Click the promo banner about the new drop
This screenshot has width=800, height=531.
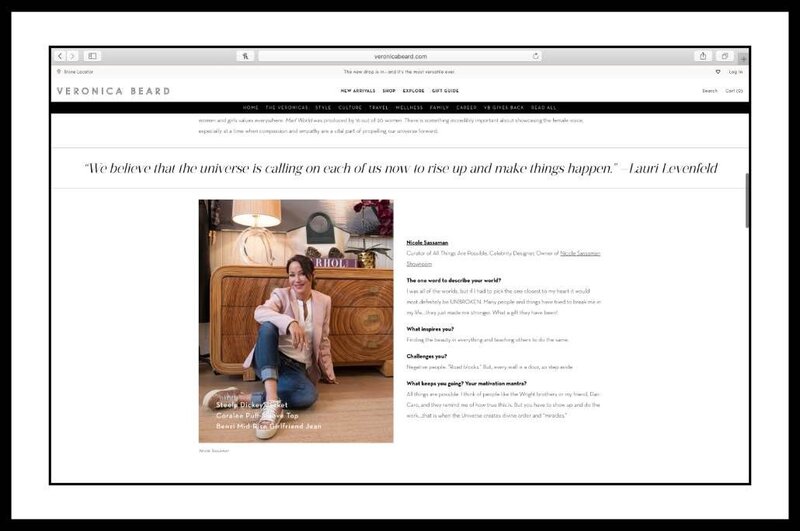(399, 72)
